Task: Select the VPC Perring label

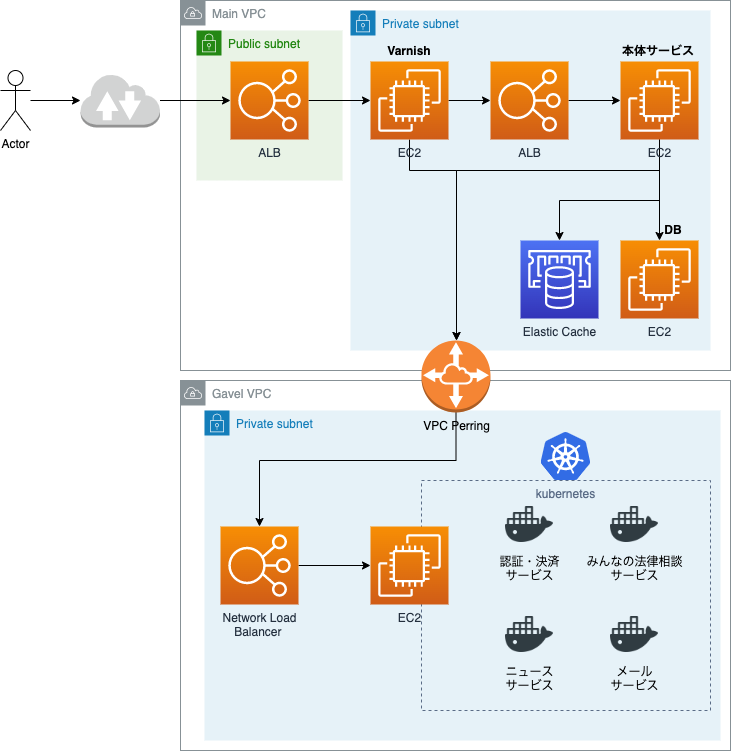Action: coord(457,426)
